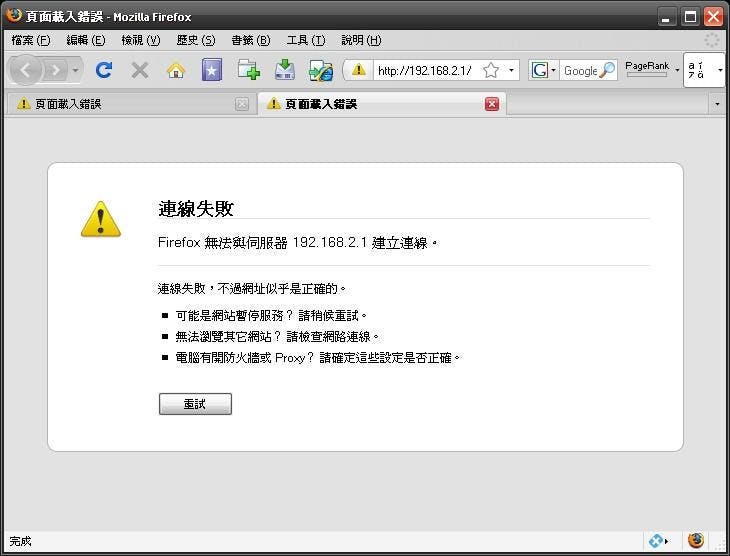Close the Firefox window
730x556 pixels.
coord(713,17)
